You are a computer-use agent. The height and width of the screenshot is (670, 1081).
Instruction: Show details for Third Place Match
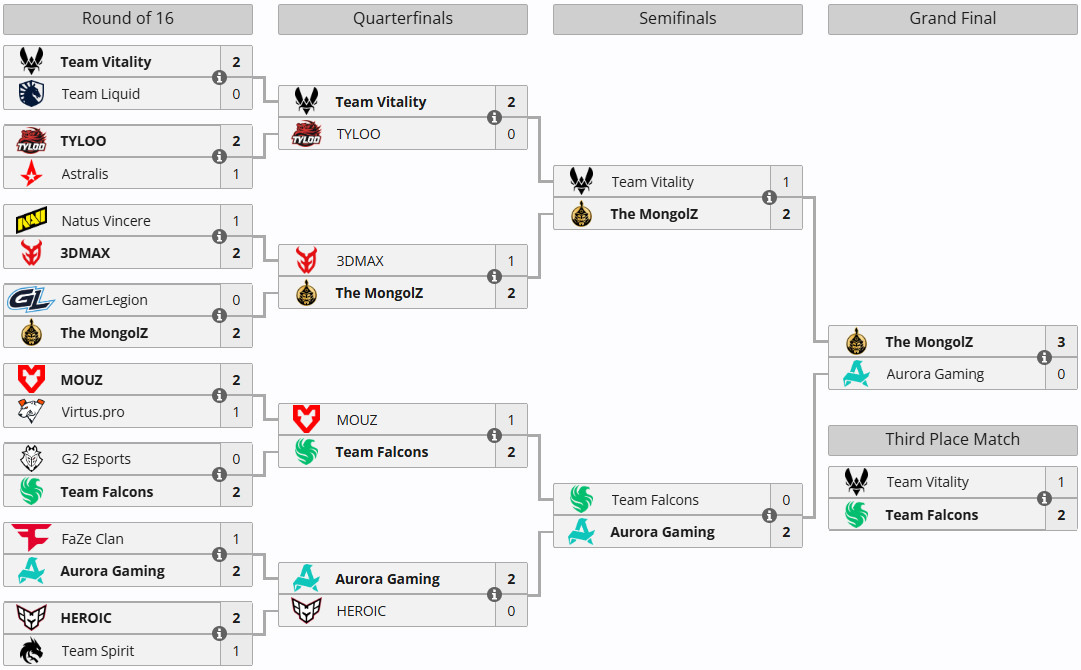click(1044, 498)
